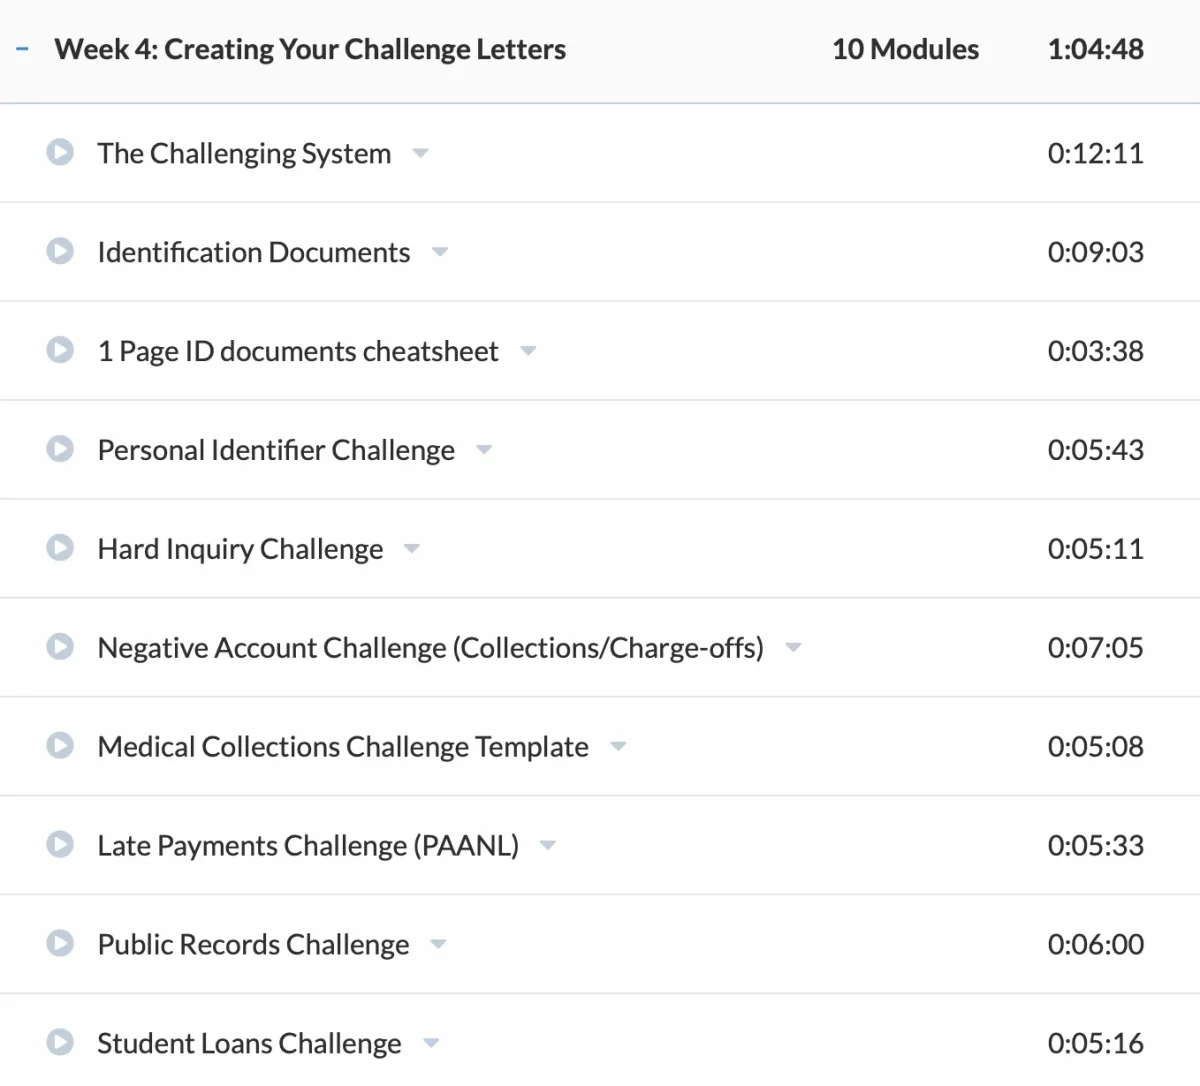Click play icon beside Late Payments Challenge (PAANL)
The height and width of the screenshot is (1086, 1200).
(x=60, y=845)
